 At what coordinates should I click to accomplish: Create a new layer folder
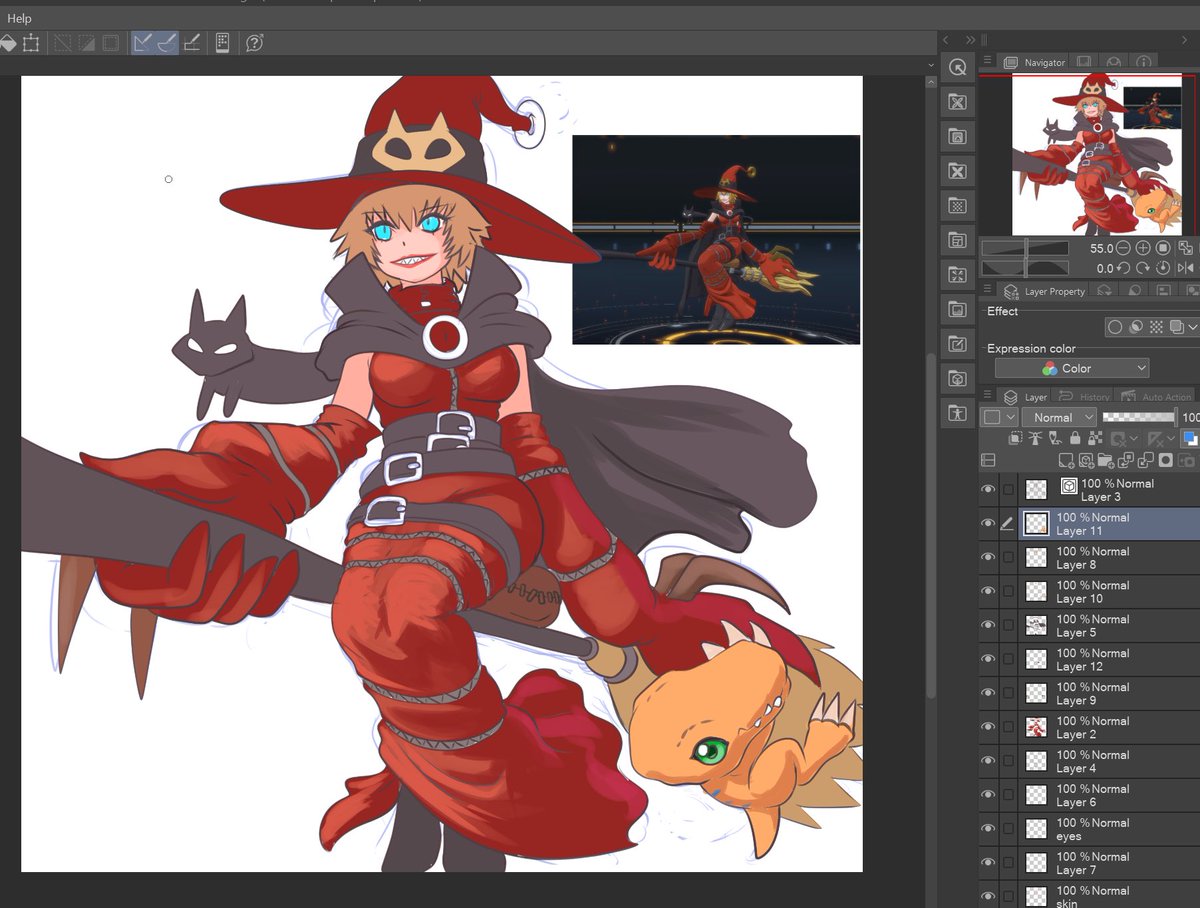point(1105,460)
